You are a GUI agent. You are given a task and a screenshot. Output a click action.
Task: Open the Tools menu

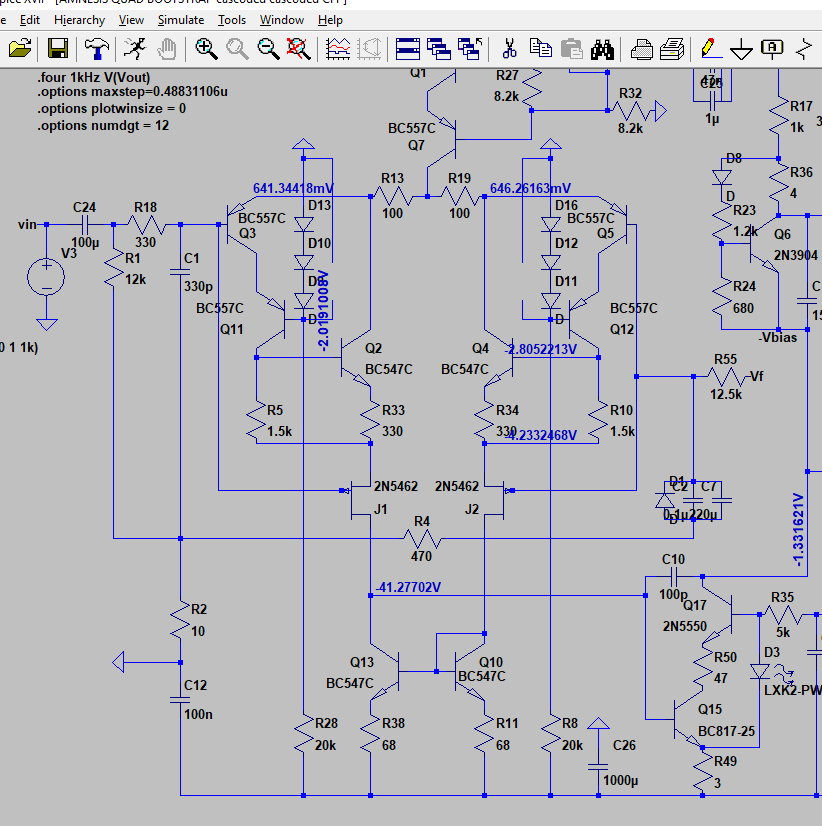(x=232, y=20)
